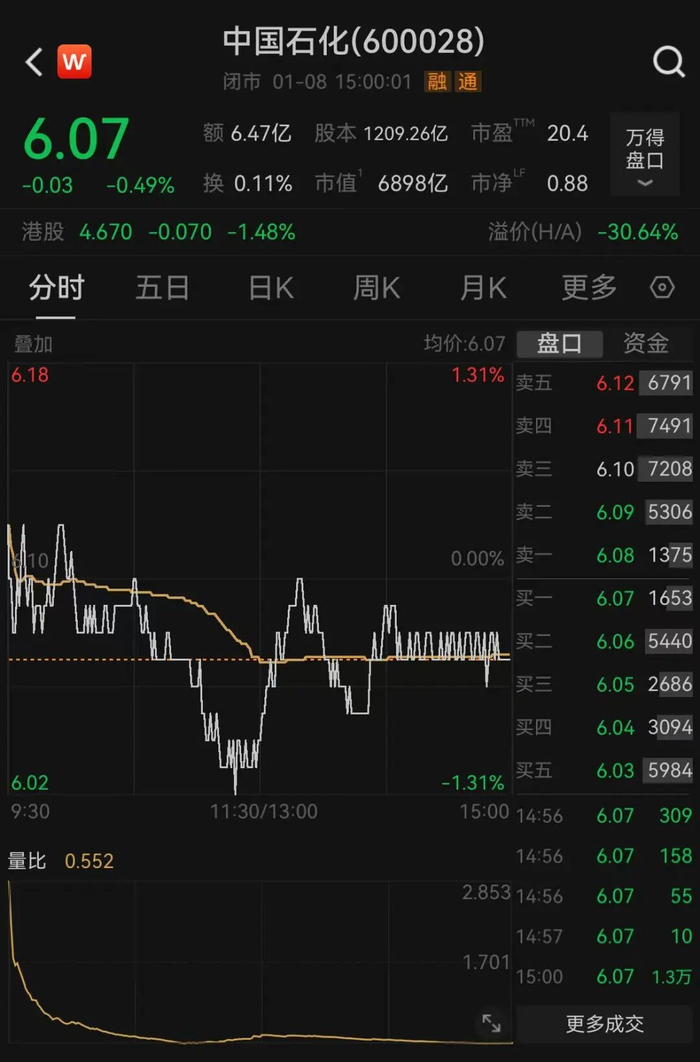Tap the 量比 volume ratio sub-chart

(x=259, y=962)
